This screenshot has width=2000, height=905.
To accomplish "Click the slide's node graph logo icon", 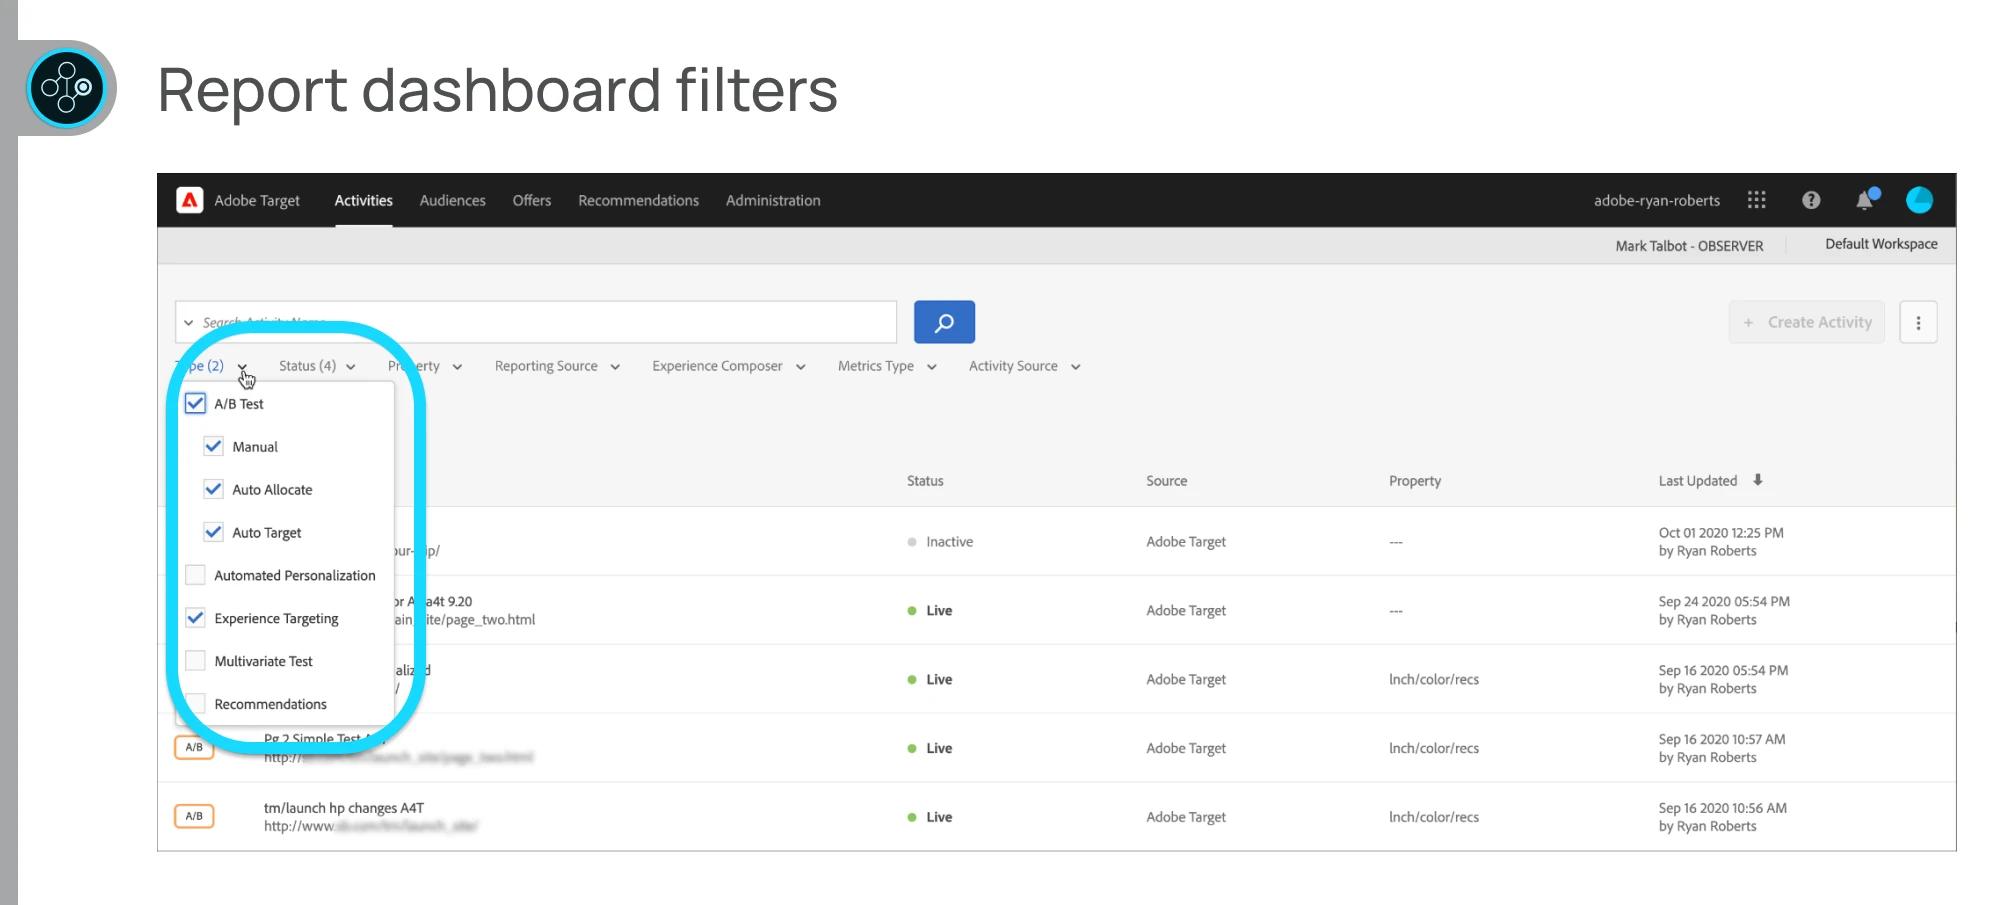I will pyautogui.click(x=67, y=88).
